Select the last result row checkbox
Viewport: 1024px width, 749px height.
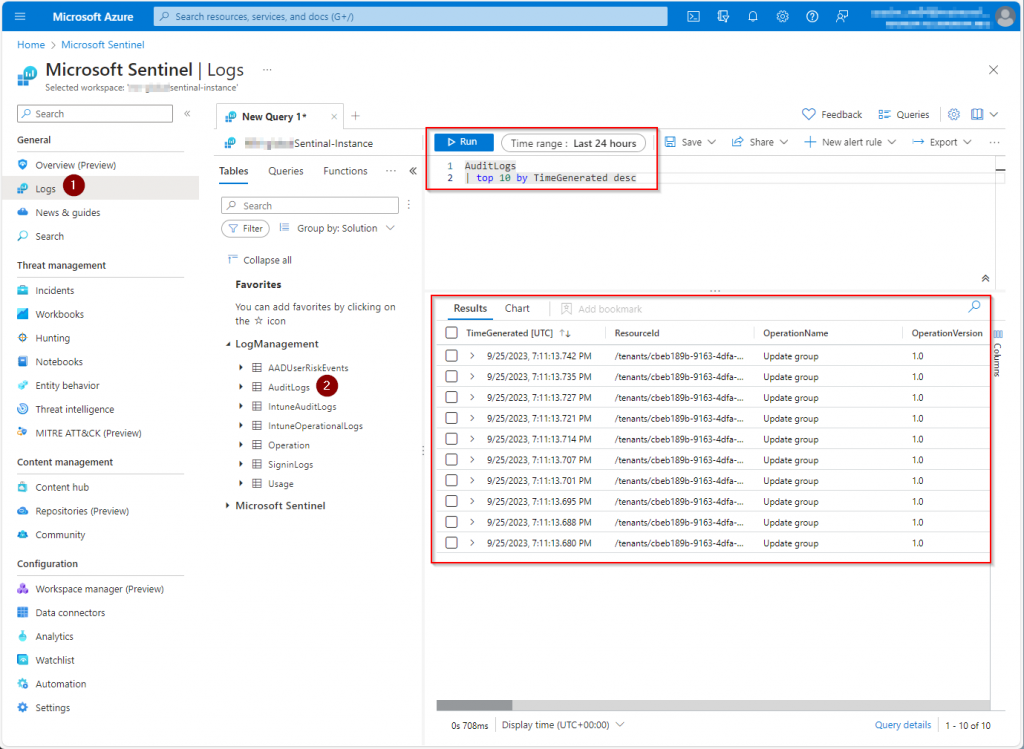452,542
